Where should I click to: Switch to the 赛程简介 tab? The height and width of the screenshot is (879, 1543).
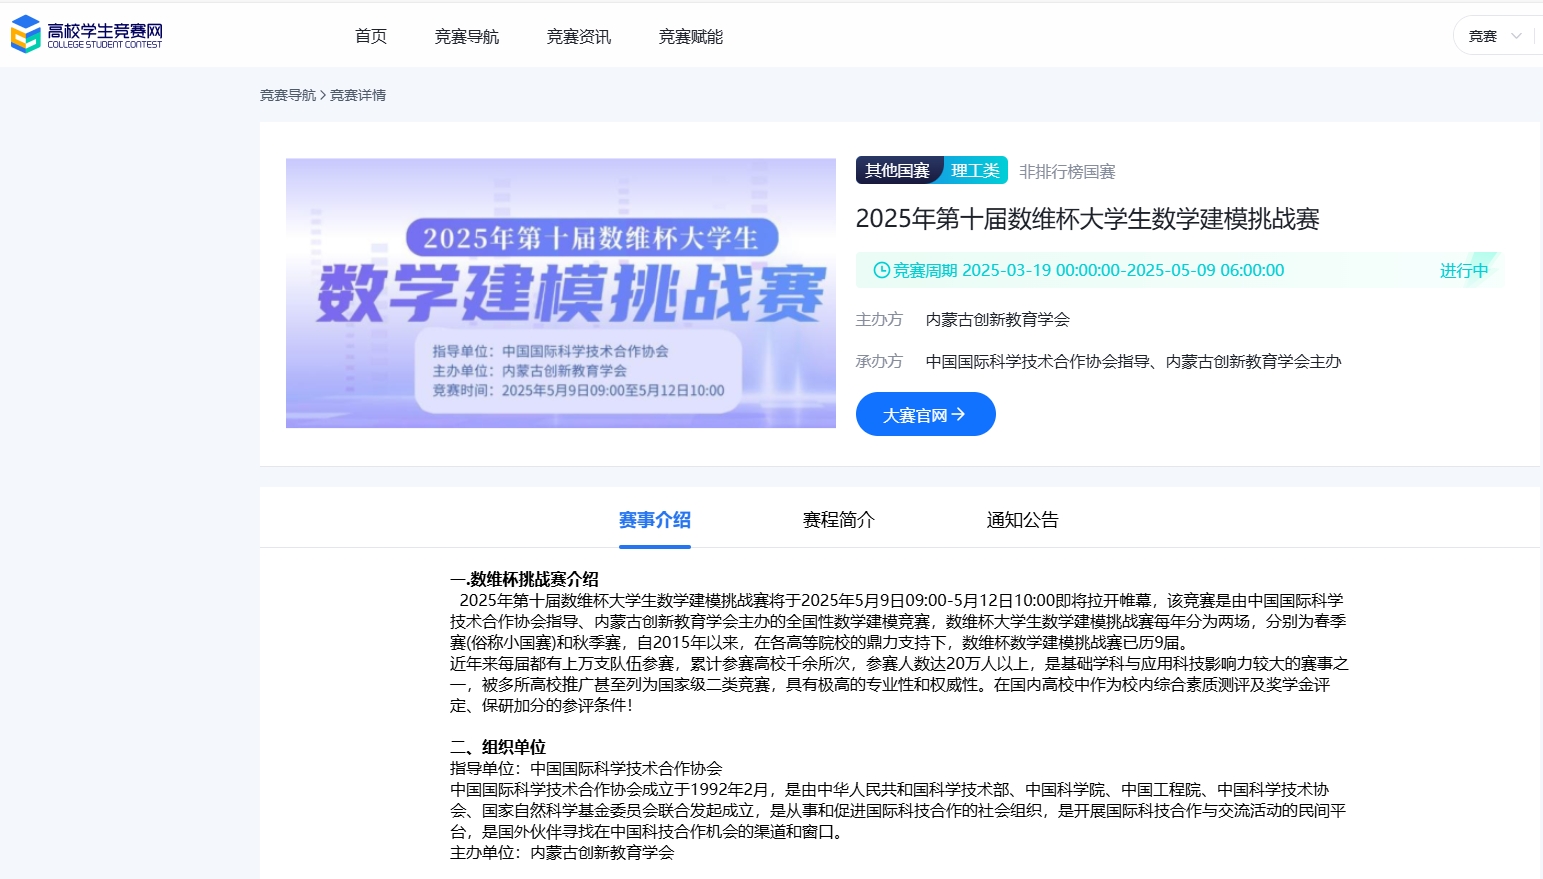pos(839,520)
